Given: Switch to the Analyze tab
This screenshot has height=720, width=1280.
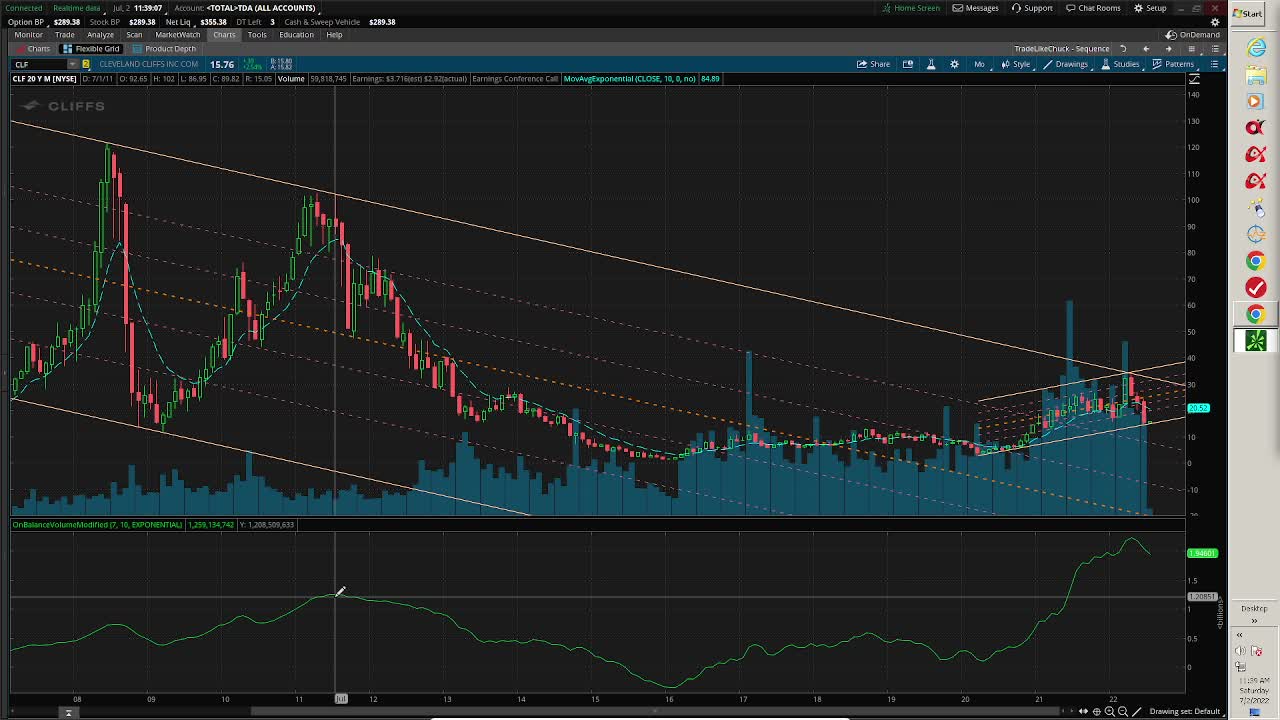Looking at the screenshot, I should coord(100,35).
